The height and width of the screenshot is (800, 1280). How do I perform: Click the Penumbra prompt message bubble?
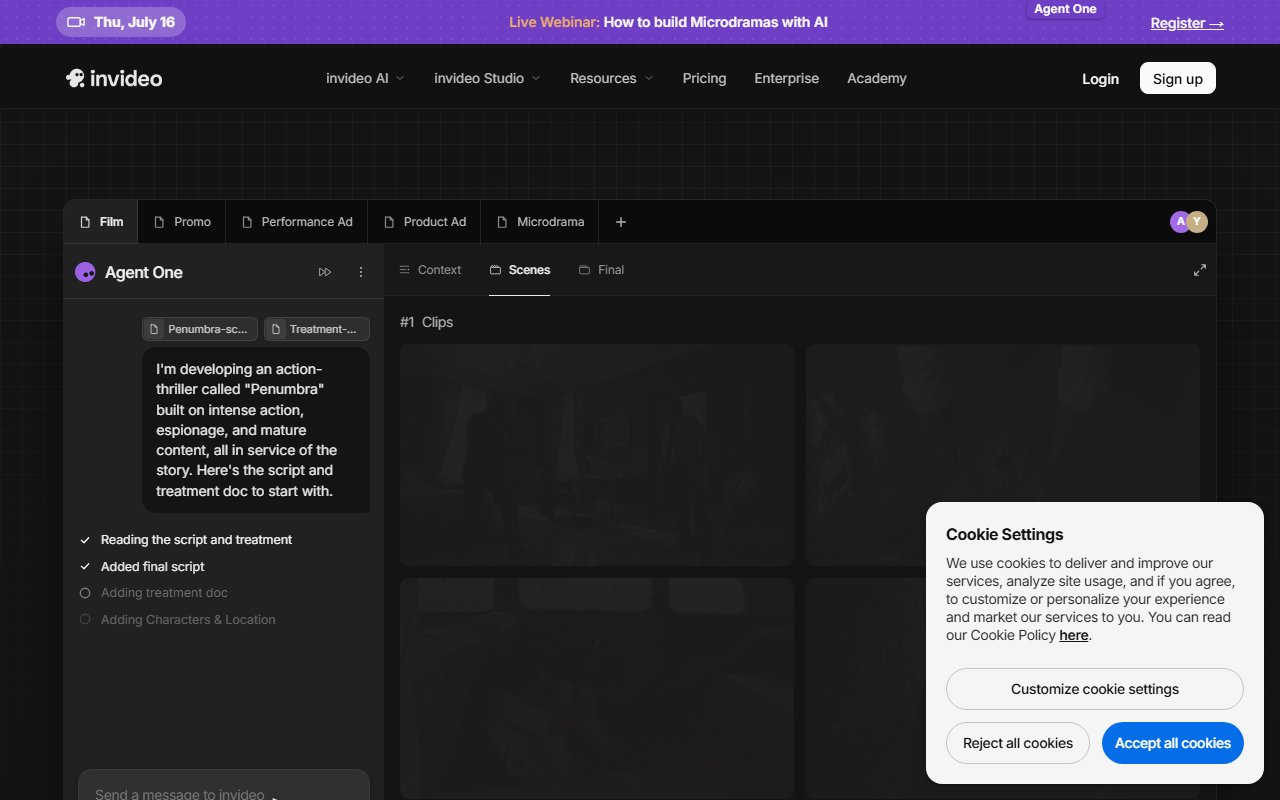[256, 430]
